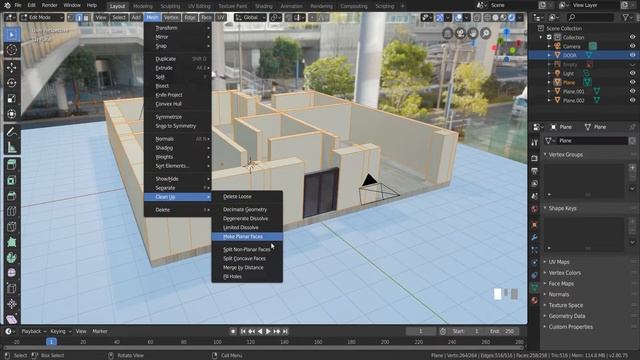Open the Material properties tab
The height and width of the screenshot is (360, 640).
534,300
